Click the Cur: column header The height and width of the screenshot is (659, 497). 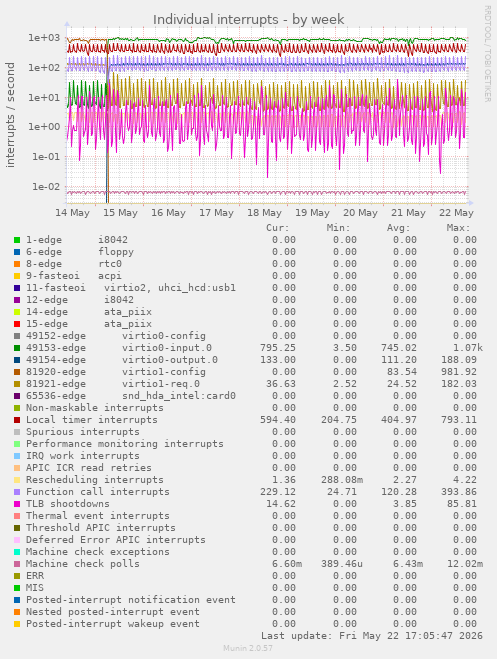[x=278, y=228]
